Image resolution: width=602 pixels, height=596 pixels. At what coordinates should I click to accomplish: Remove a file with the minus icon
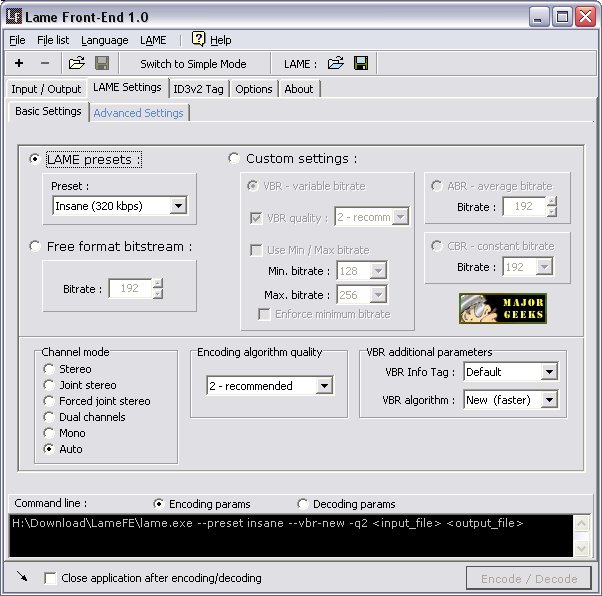(x=45, y=63)
